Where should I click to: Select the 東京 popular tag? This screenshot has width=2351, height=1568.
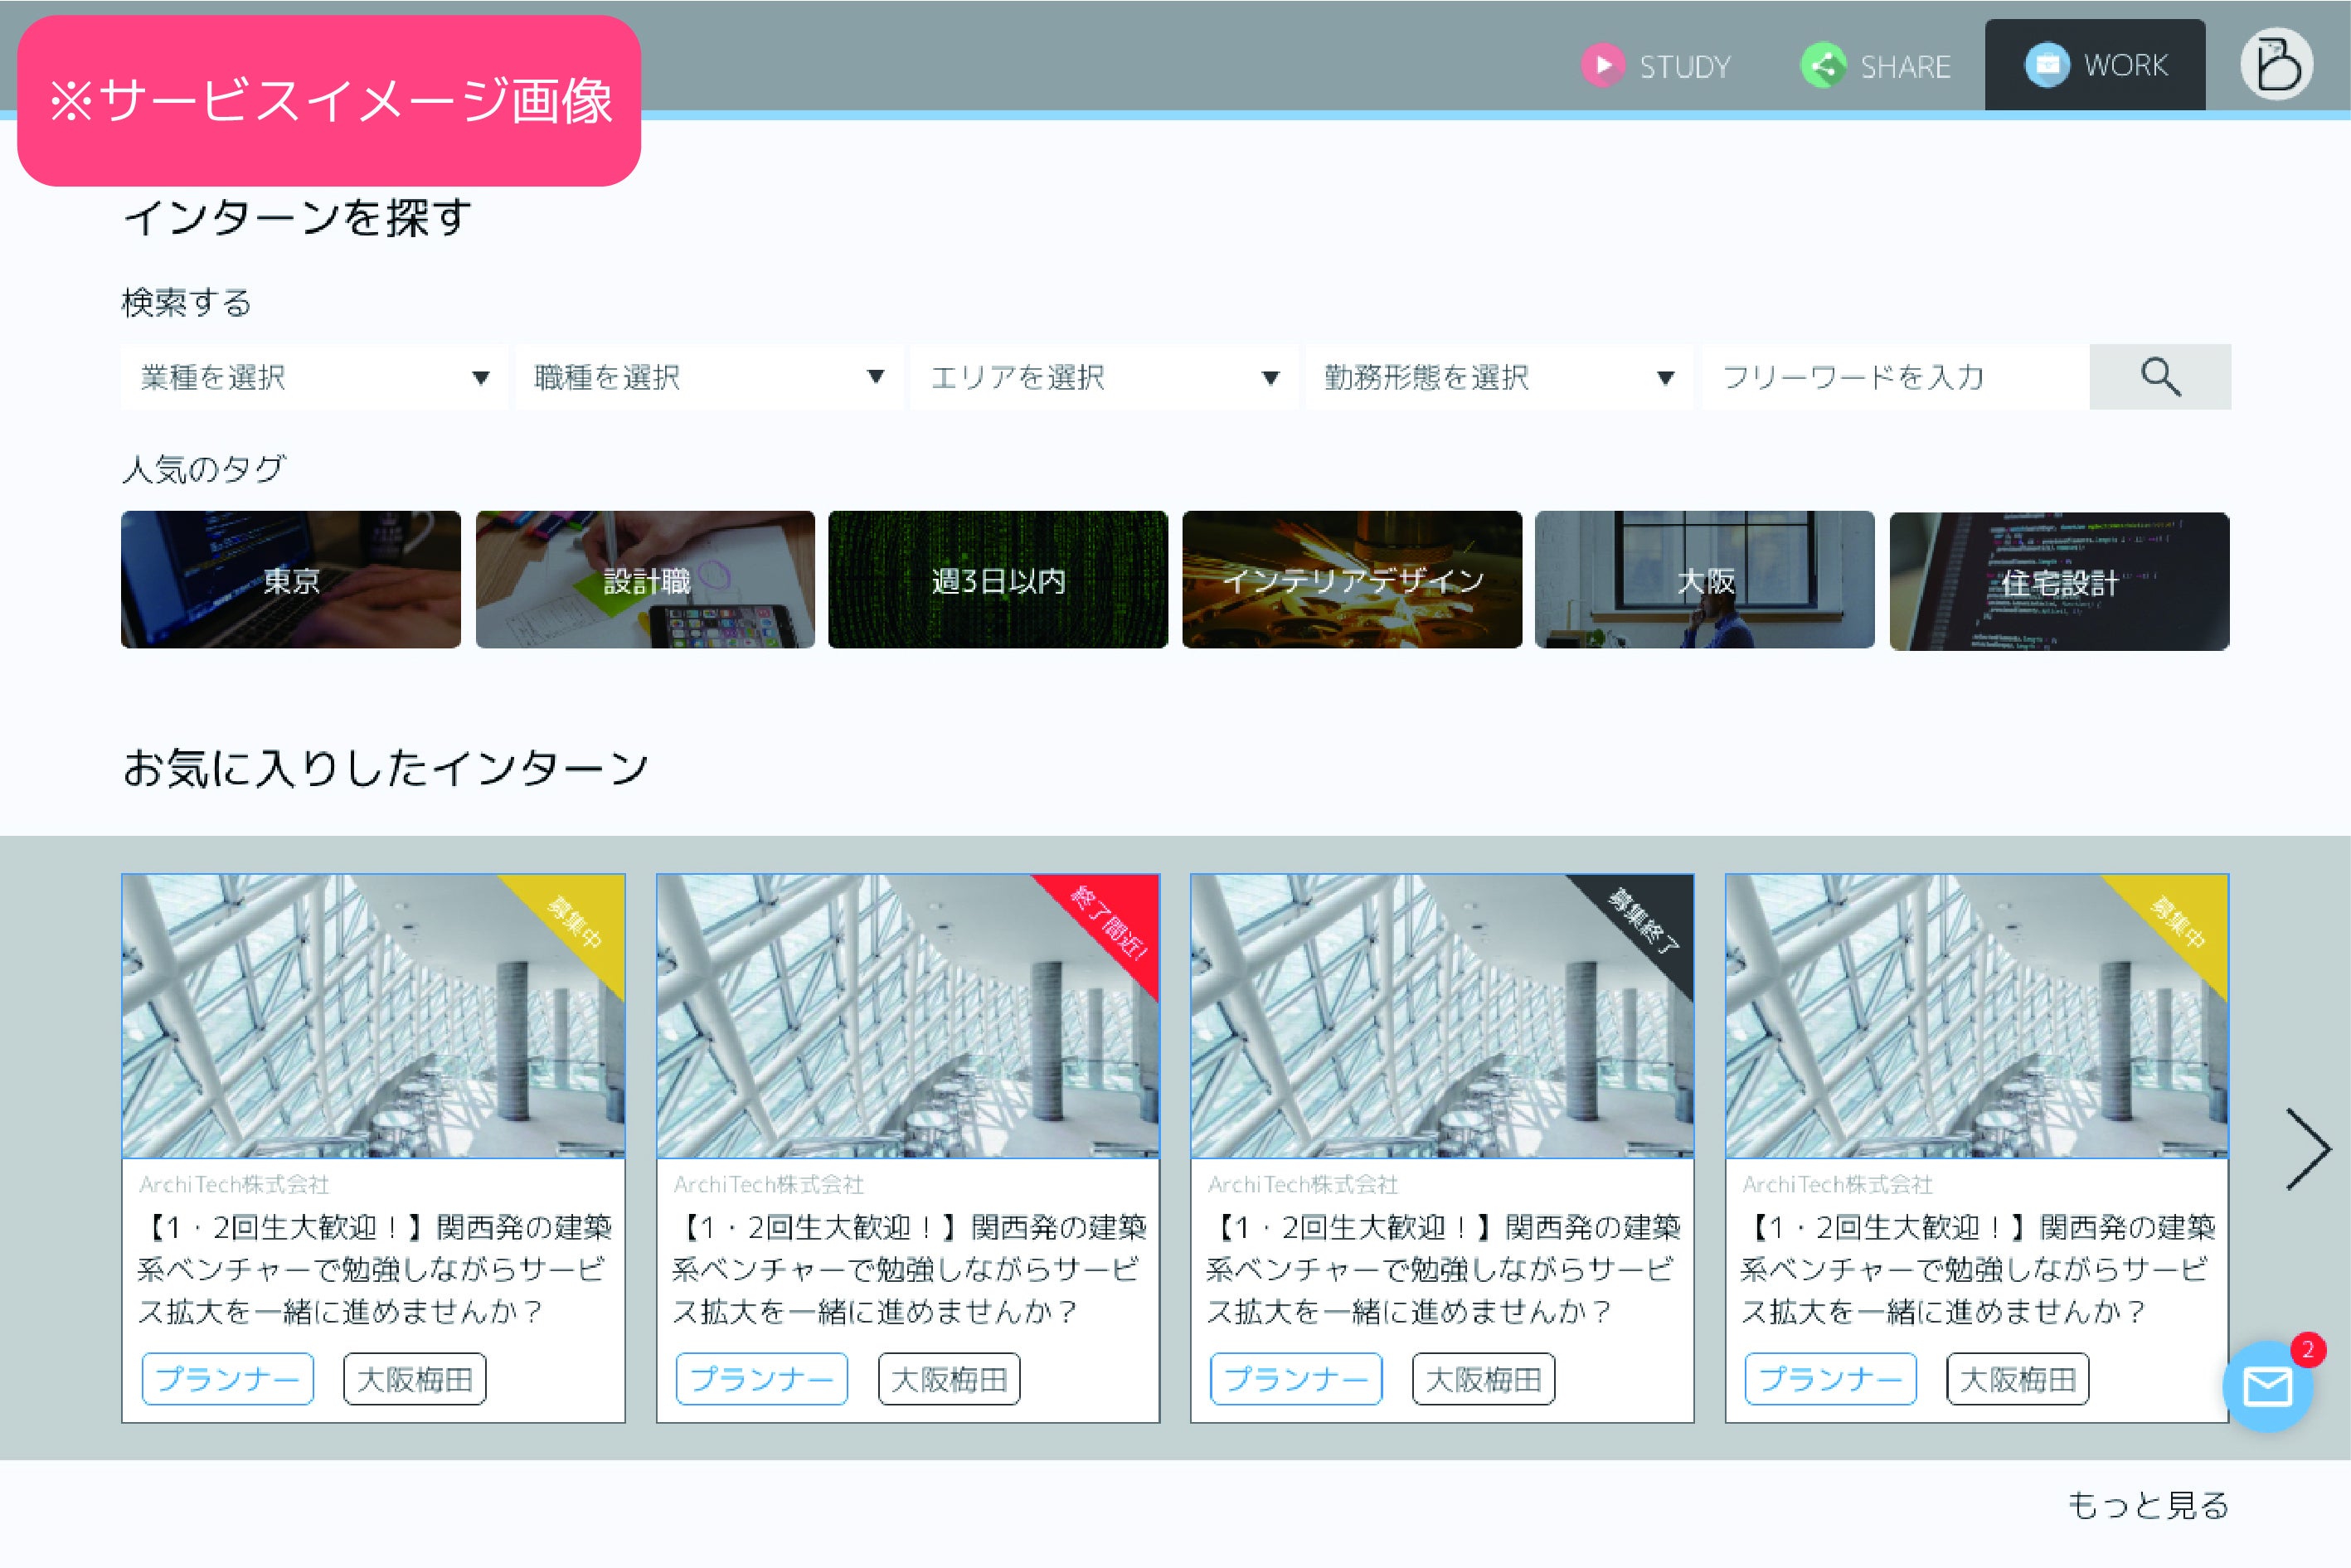coord(291,580)
